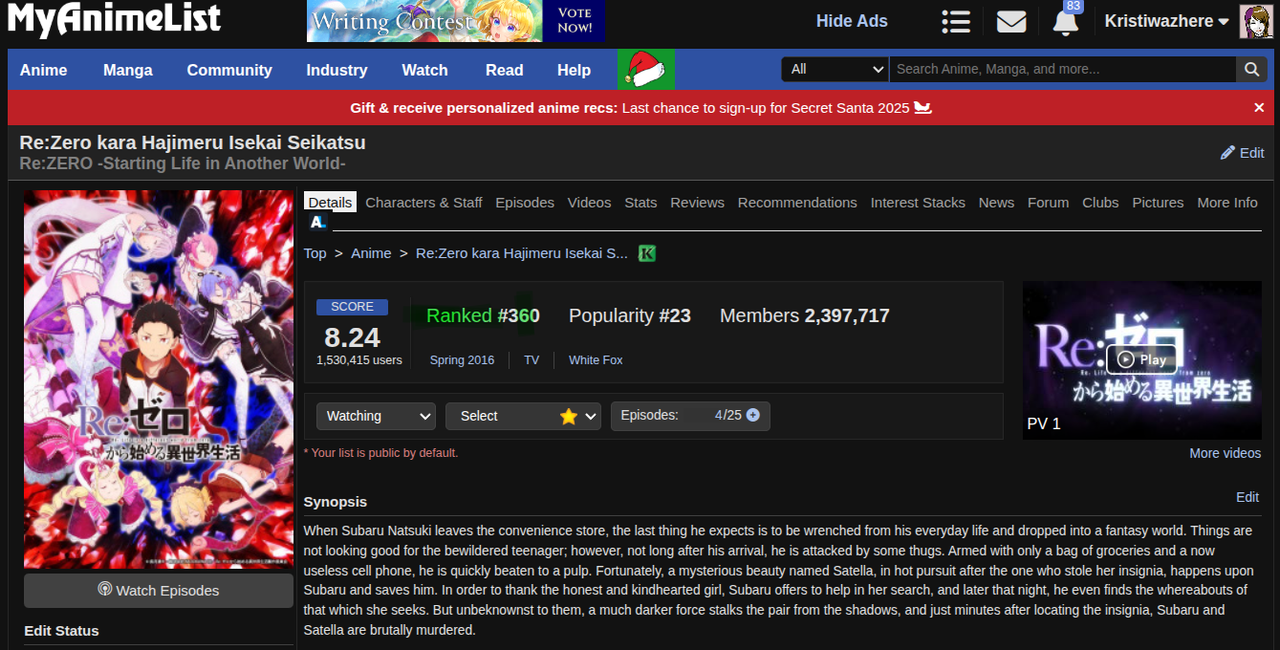The image size is (1280, 650).
Task: Click the Santa hat icon in navigation
Action: point(646,69)
